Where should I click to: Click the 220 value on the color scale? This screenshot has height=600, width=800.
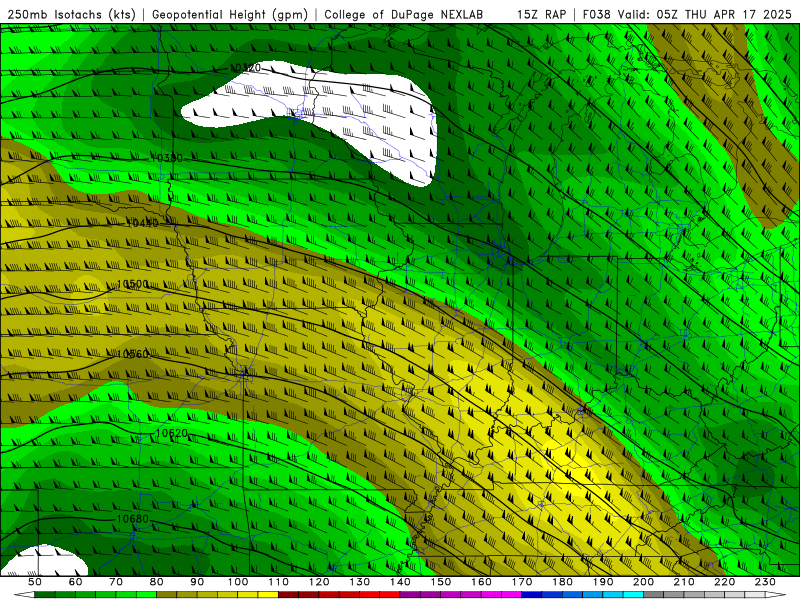point(724,582)
